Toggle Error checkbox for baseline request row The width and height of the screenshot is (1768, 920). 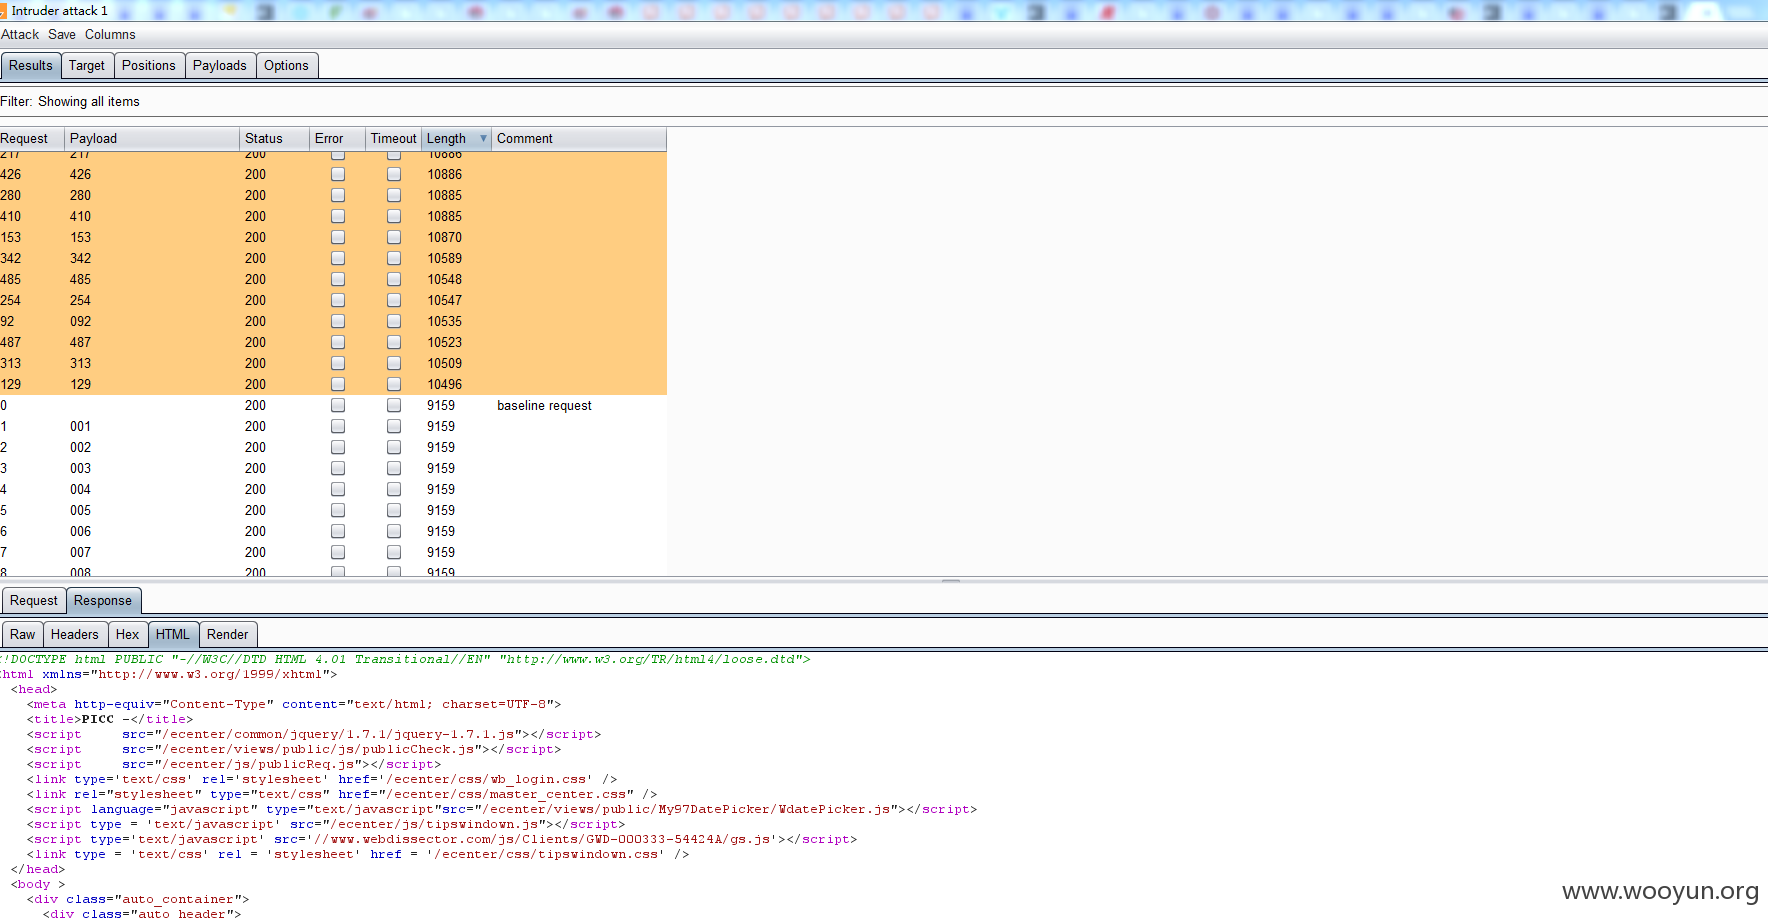click(x=338, y=406)
